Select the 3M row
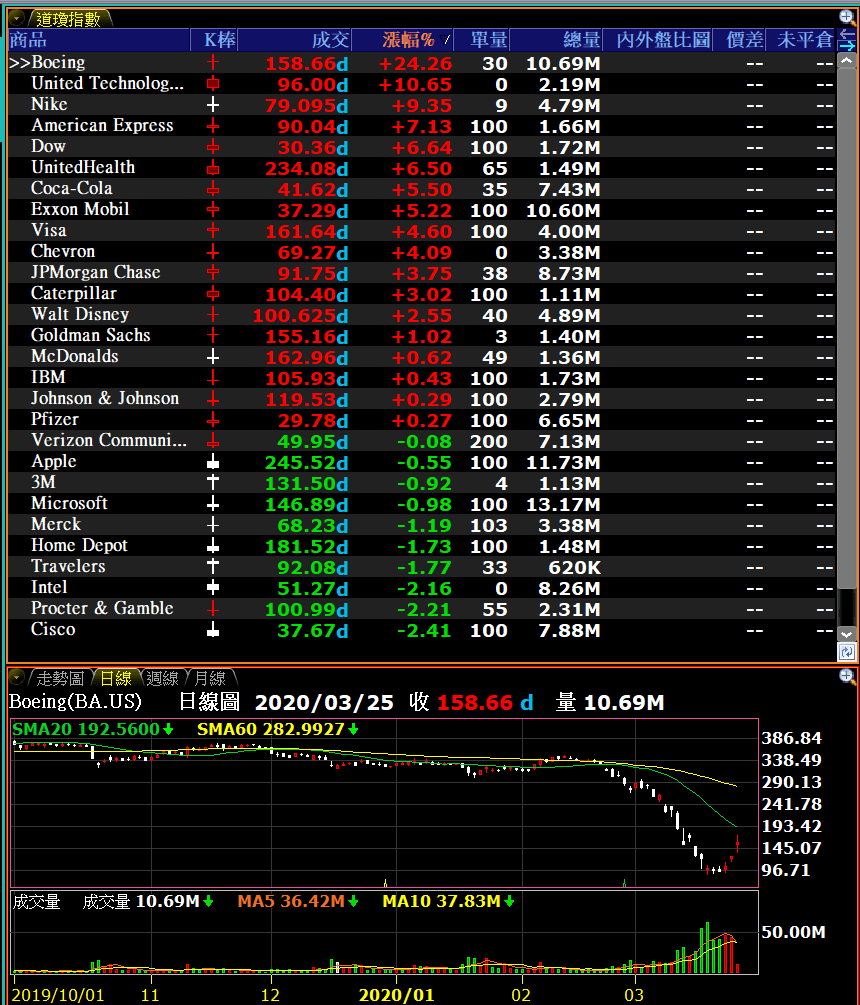Image resolution: width=860 pixels, height=1005 pixels. tap(422, 483)
